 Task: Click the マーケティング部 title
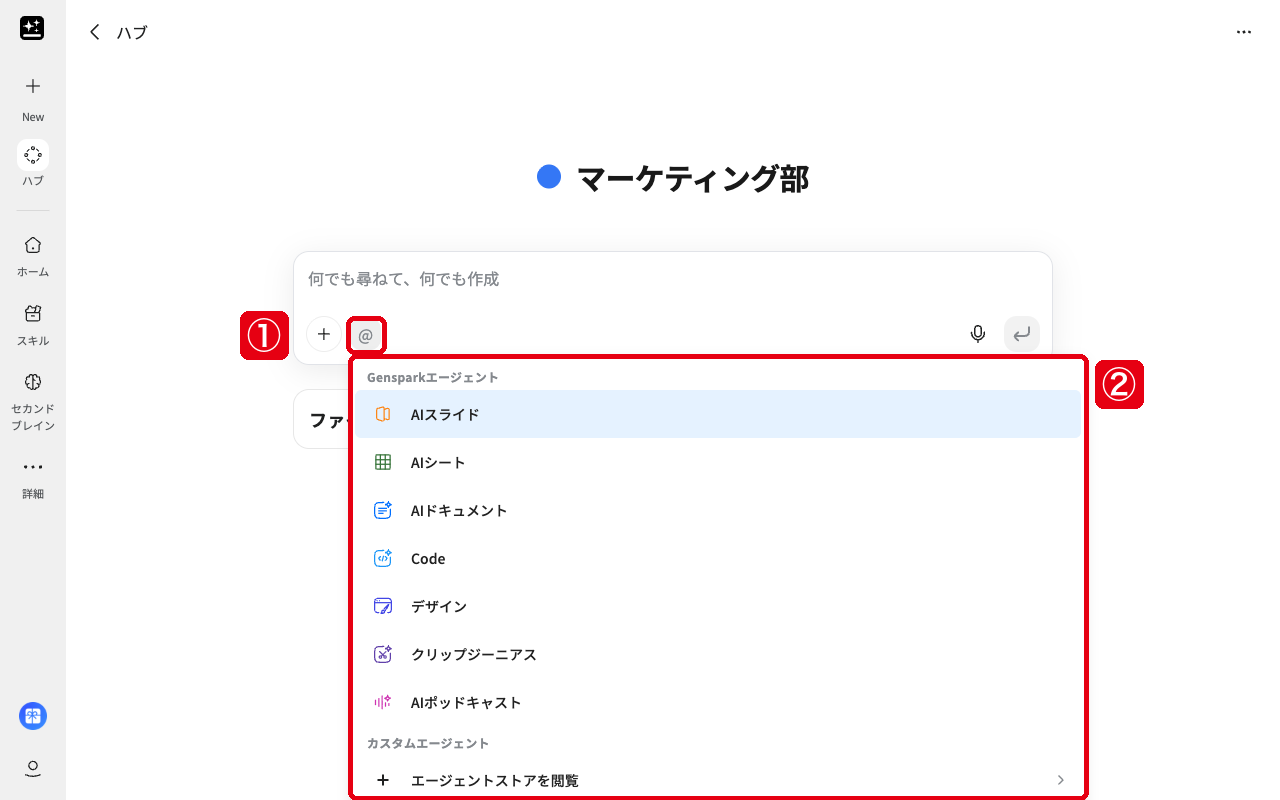click(693, 179)
